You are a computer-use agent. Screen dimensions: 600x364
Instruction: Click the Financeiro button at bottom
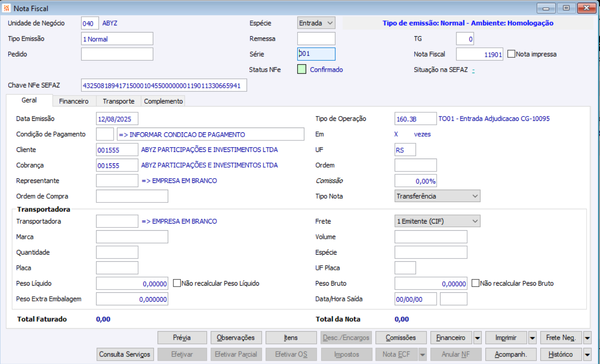pos(451,338)
